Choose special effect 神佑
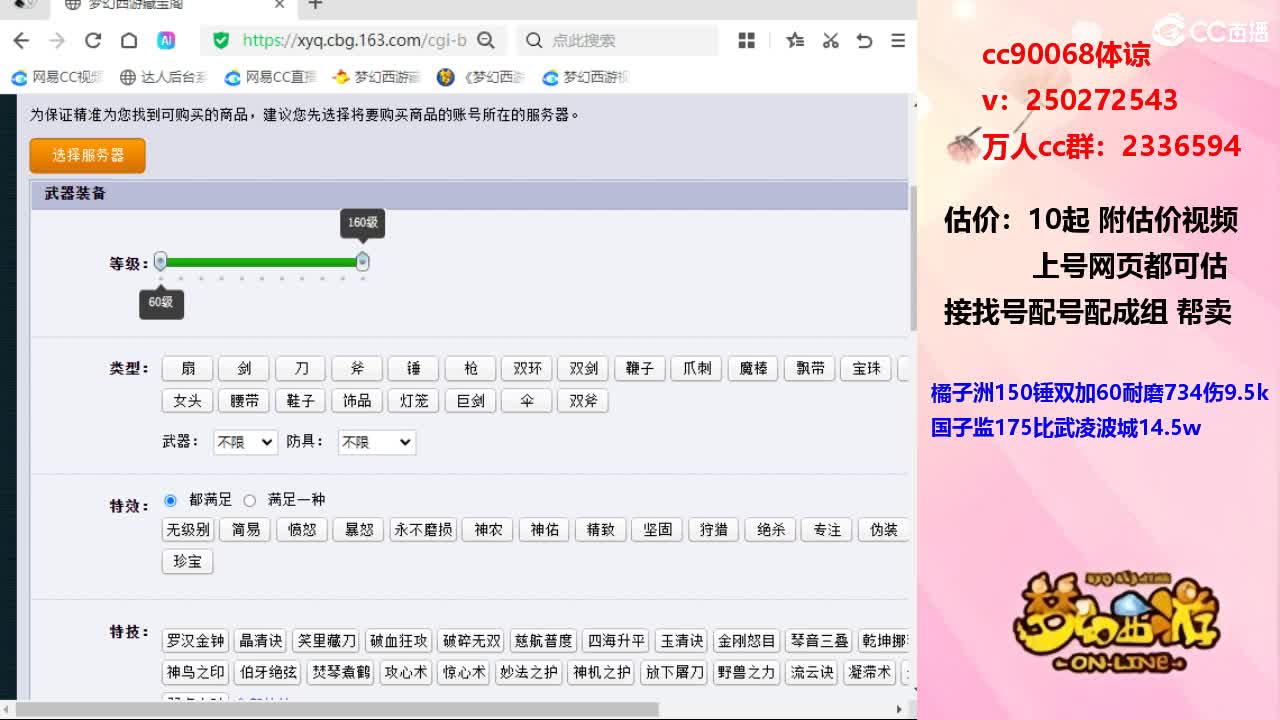Viewport: 1280px width, 720px height. click(x=544, y=530)
